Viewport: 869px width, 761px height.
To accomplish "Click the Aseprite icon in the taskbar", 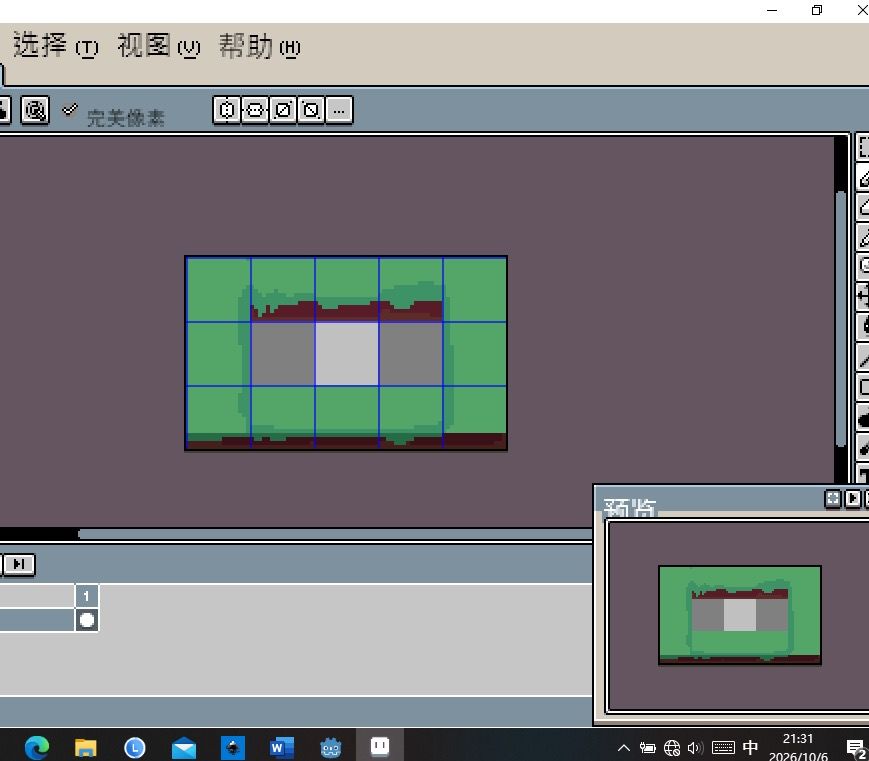I will click(x=380, y=746).
